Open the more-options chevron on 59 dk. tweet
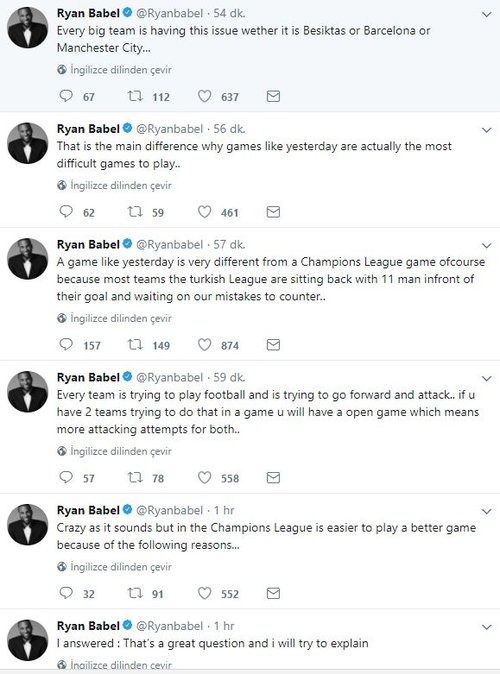Image resolution: width=500 pixels, height=674 pixels. tap(487, 378)
